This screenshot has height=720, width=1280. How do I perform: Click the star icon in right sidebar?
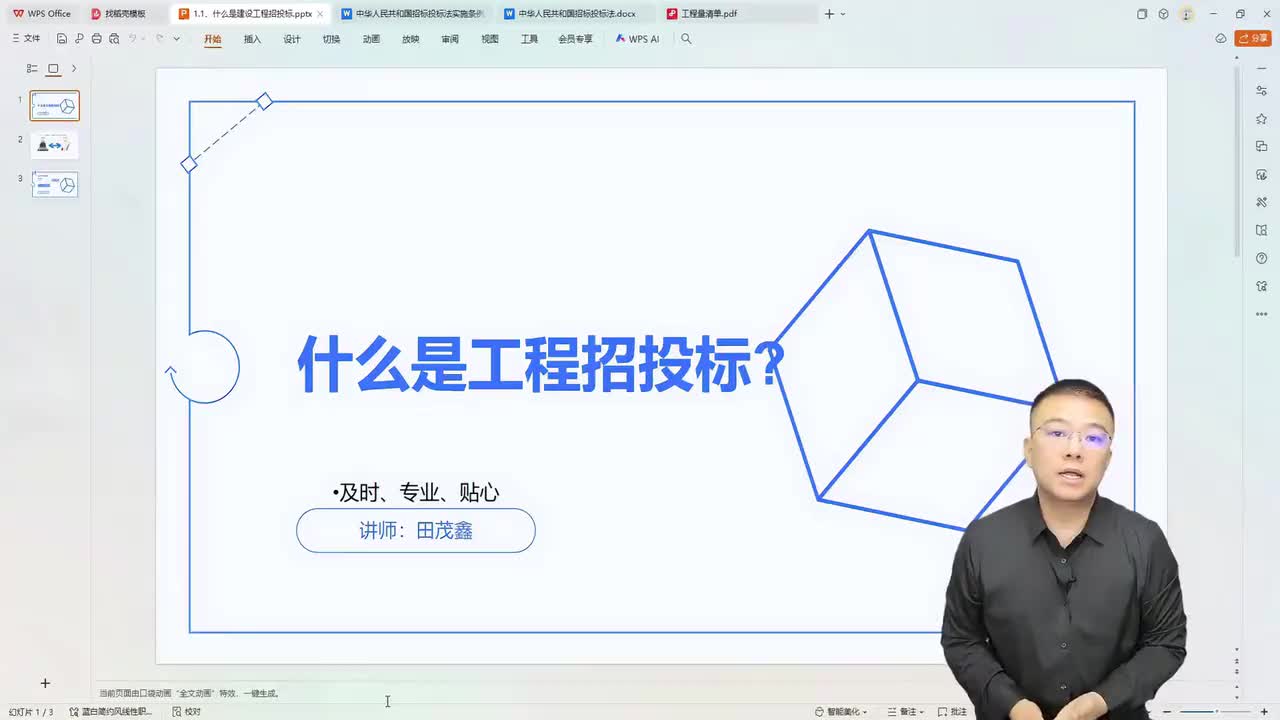point(1262,119)
